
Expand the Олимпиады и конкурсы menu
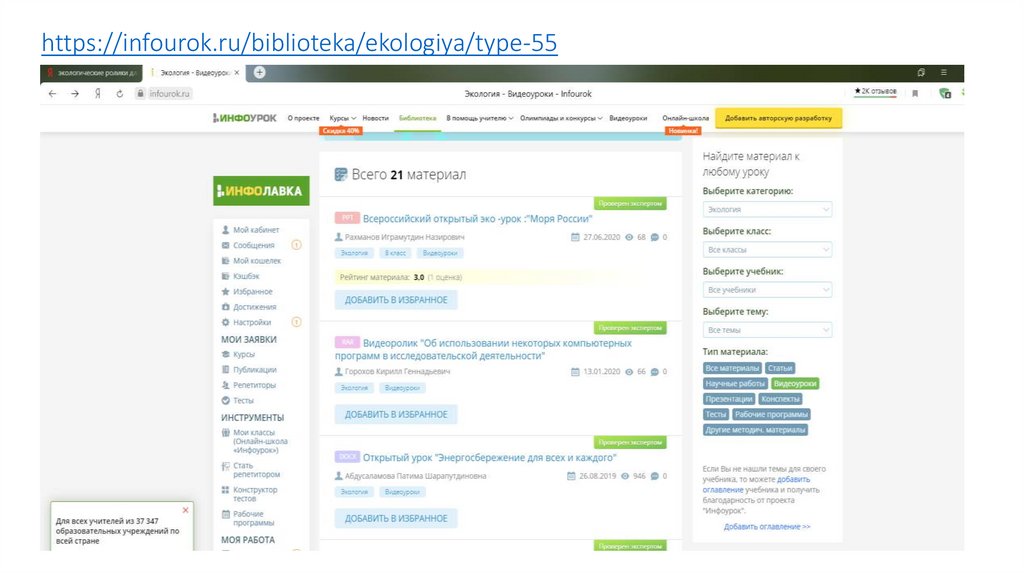click(x=561, y=118)
